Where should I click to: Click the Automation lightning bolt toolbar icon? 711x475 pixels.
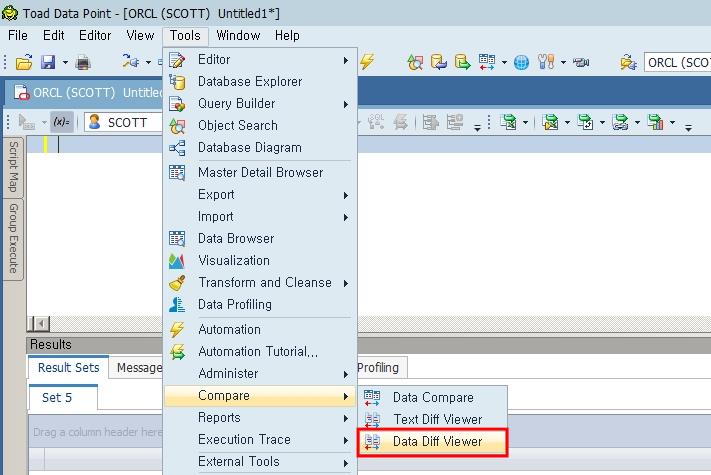coord(367,62)
